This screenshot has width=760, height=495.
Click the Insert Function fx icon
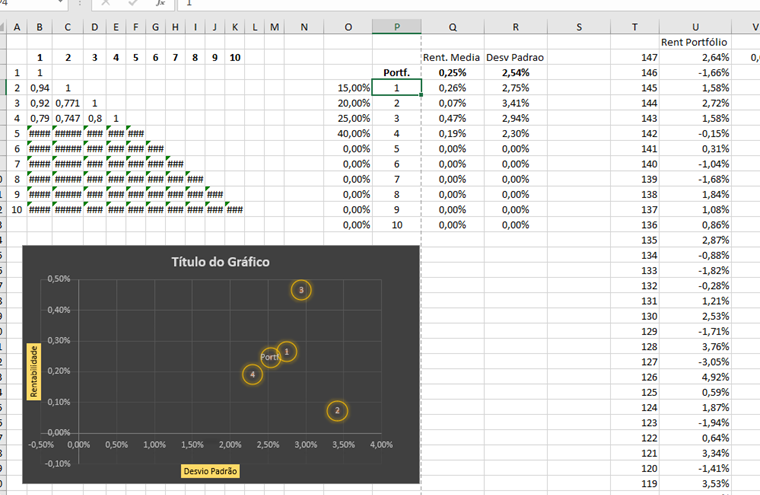pyautogui.click(x=160, y=4)
